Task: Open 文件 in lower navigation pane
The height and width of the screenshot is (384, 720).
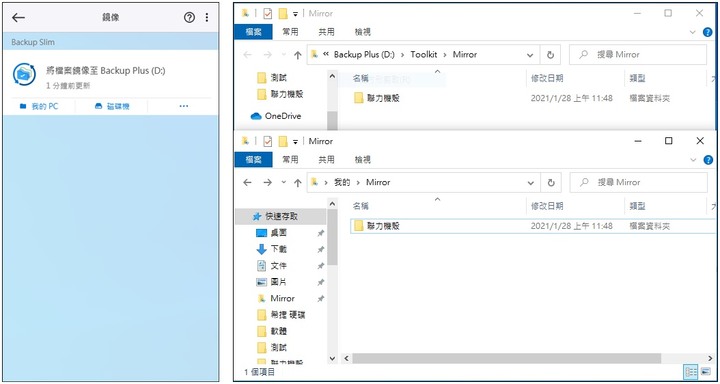Action: click(x=271, y=265)
